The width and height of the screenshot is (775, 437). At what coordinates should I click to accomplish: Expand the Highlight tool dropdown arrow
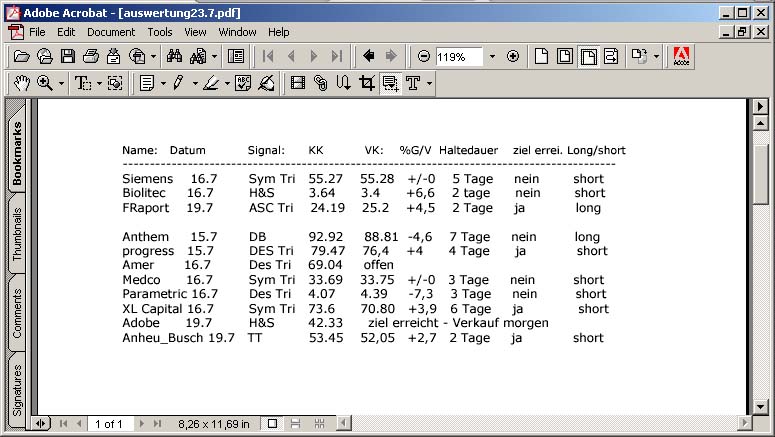(227, 84)
